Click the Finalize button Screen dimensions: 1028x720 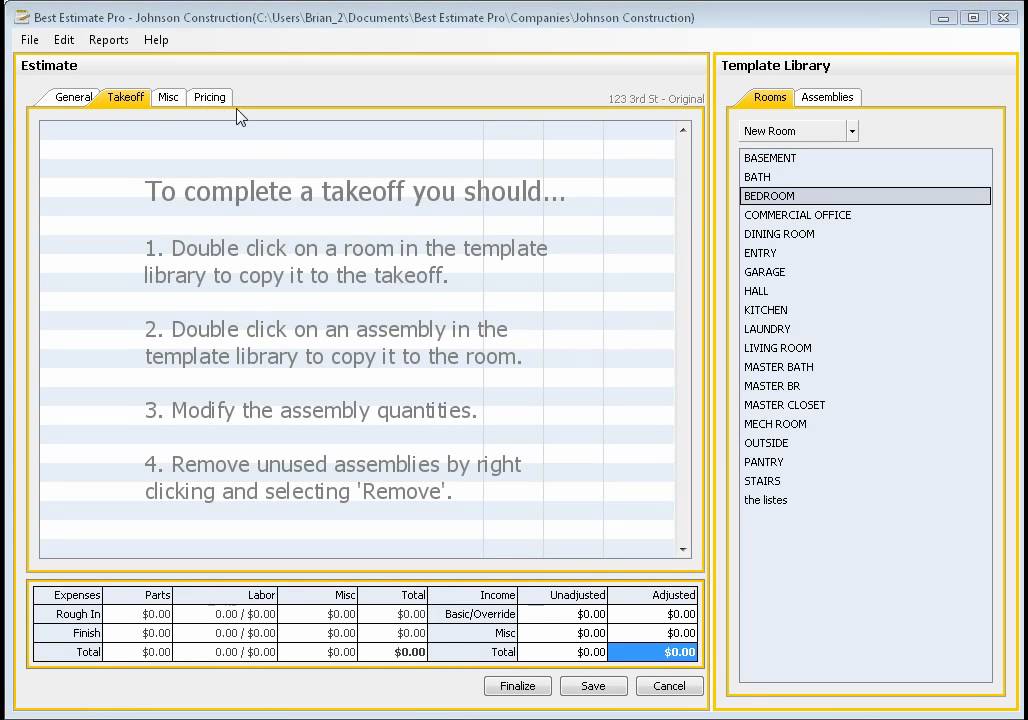(x=518, y=686)
